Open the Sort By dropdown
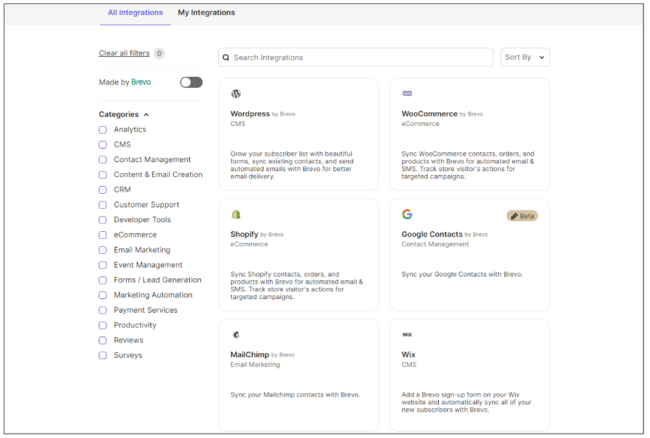650x438 pixels. point(525,58)
